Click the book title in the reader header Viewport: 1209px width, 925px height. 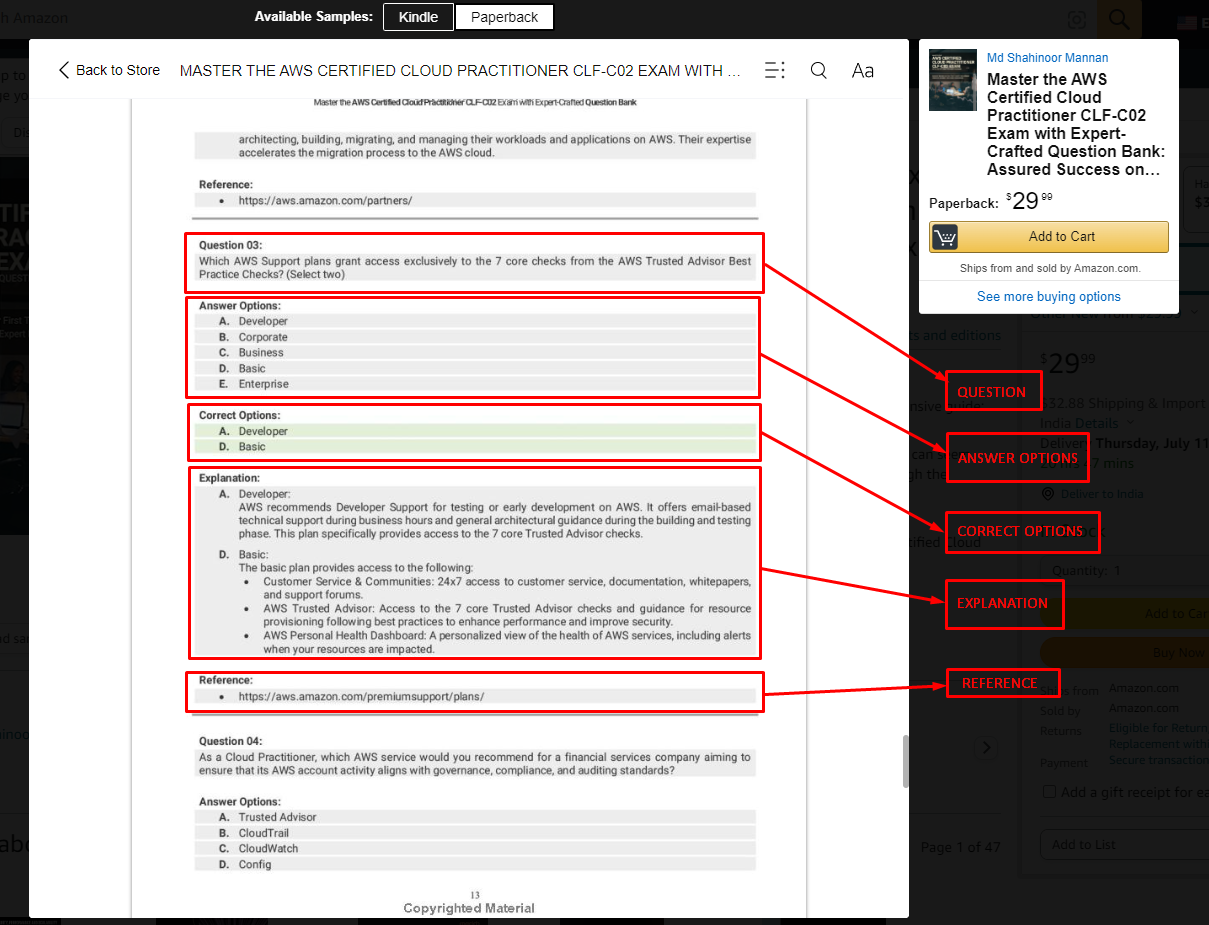[x=460, y=70]
